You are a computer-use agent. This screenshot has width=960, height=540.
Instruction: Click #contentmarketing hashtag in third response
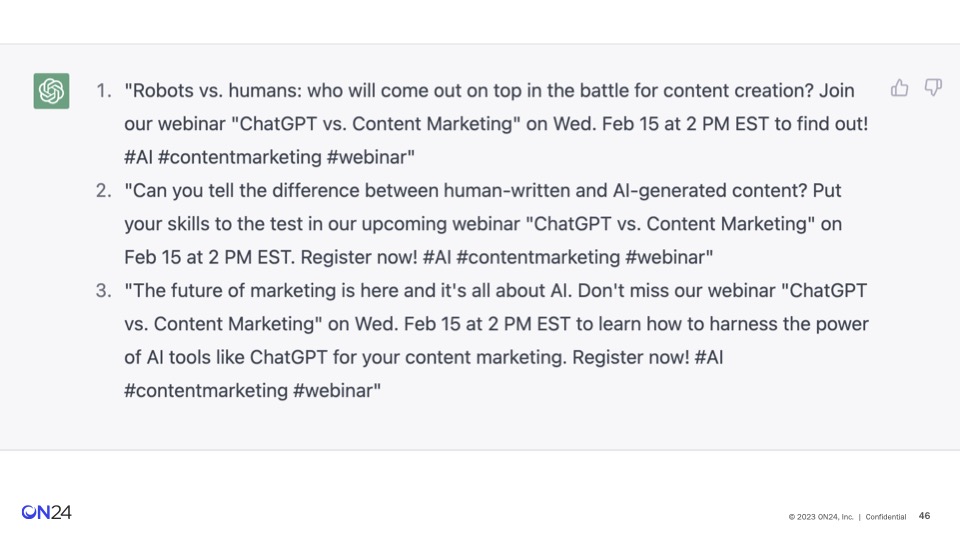pyautogui.click(x=206, y=391)
